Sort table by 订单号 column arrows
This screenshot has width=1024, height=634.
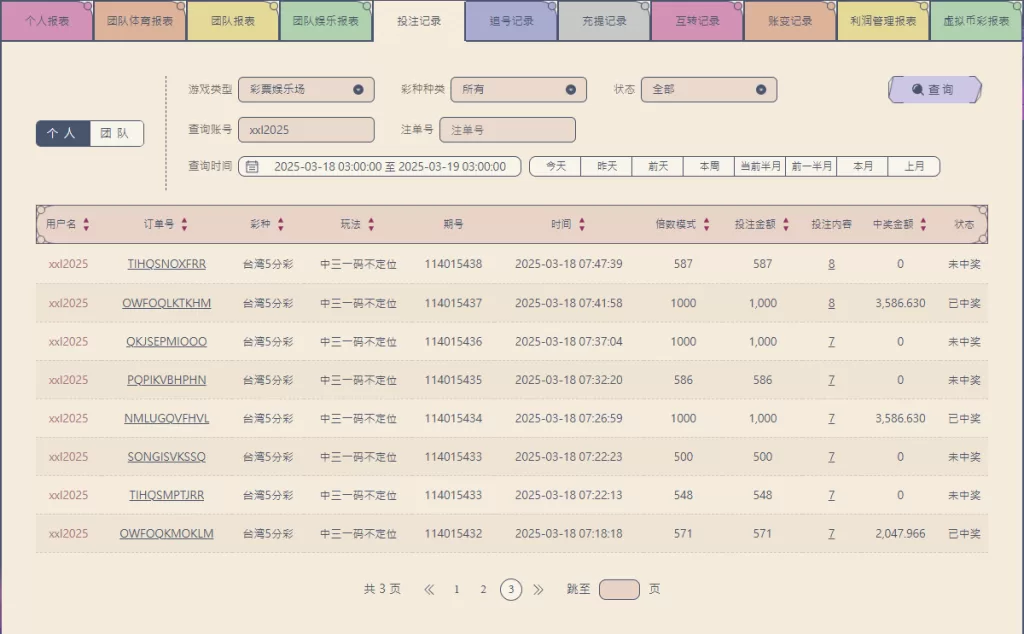coord(184,224)
